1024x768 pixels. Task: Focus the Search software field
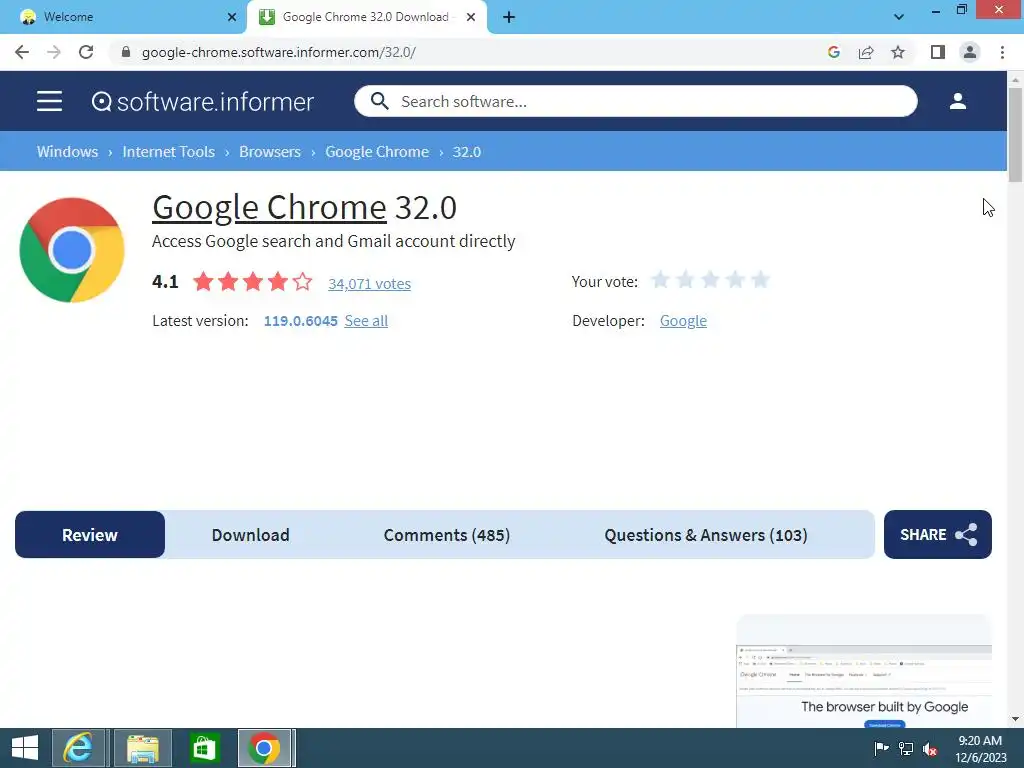click(635, 101)
